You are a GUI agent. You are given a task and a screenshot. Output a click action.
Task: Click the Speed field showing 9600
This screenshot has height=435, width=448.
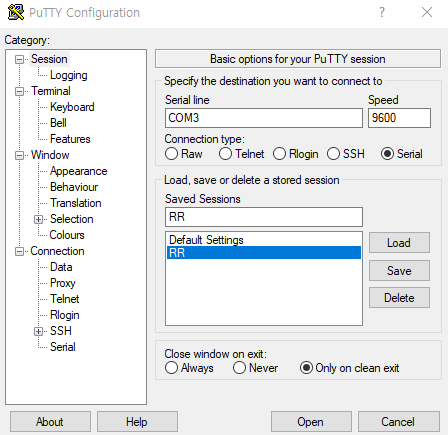(x=399, y=118)
